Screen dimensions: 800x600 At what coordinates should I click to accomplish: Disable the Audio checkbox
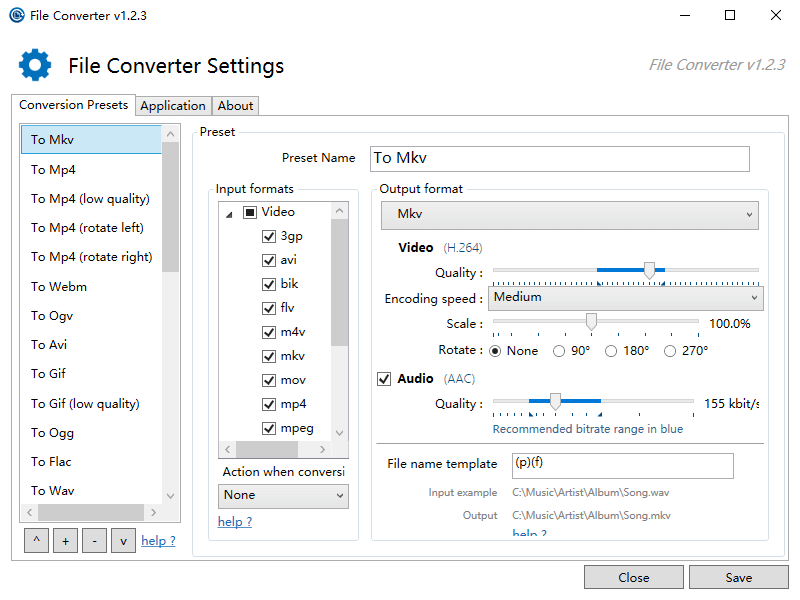click(384, 379)
